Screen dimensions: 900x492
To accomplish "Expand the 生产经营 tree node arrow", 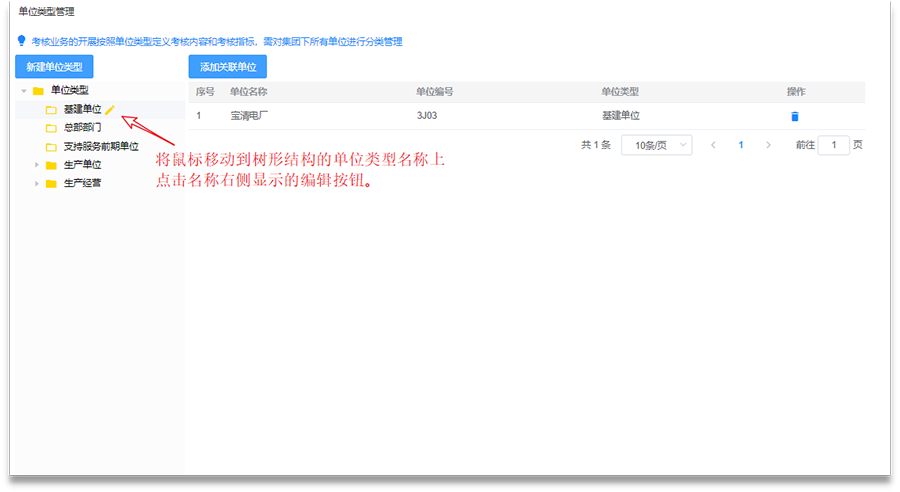I will click(x=37, y=183).
